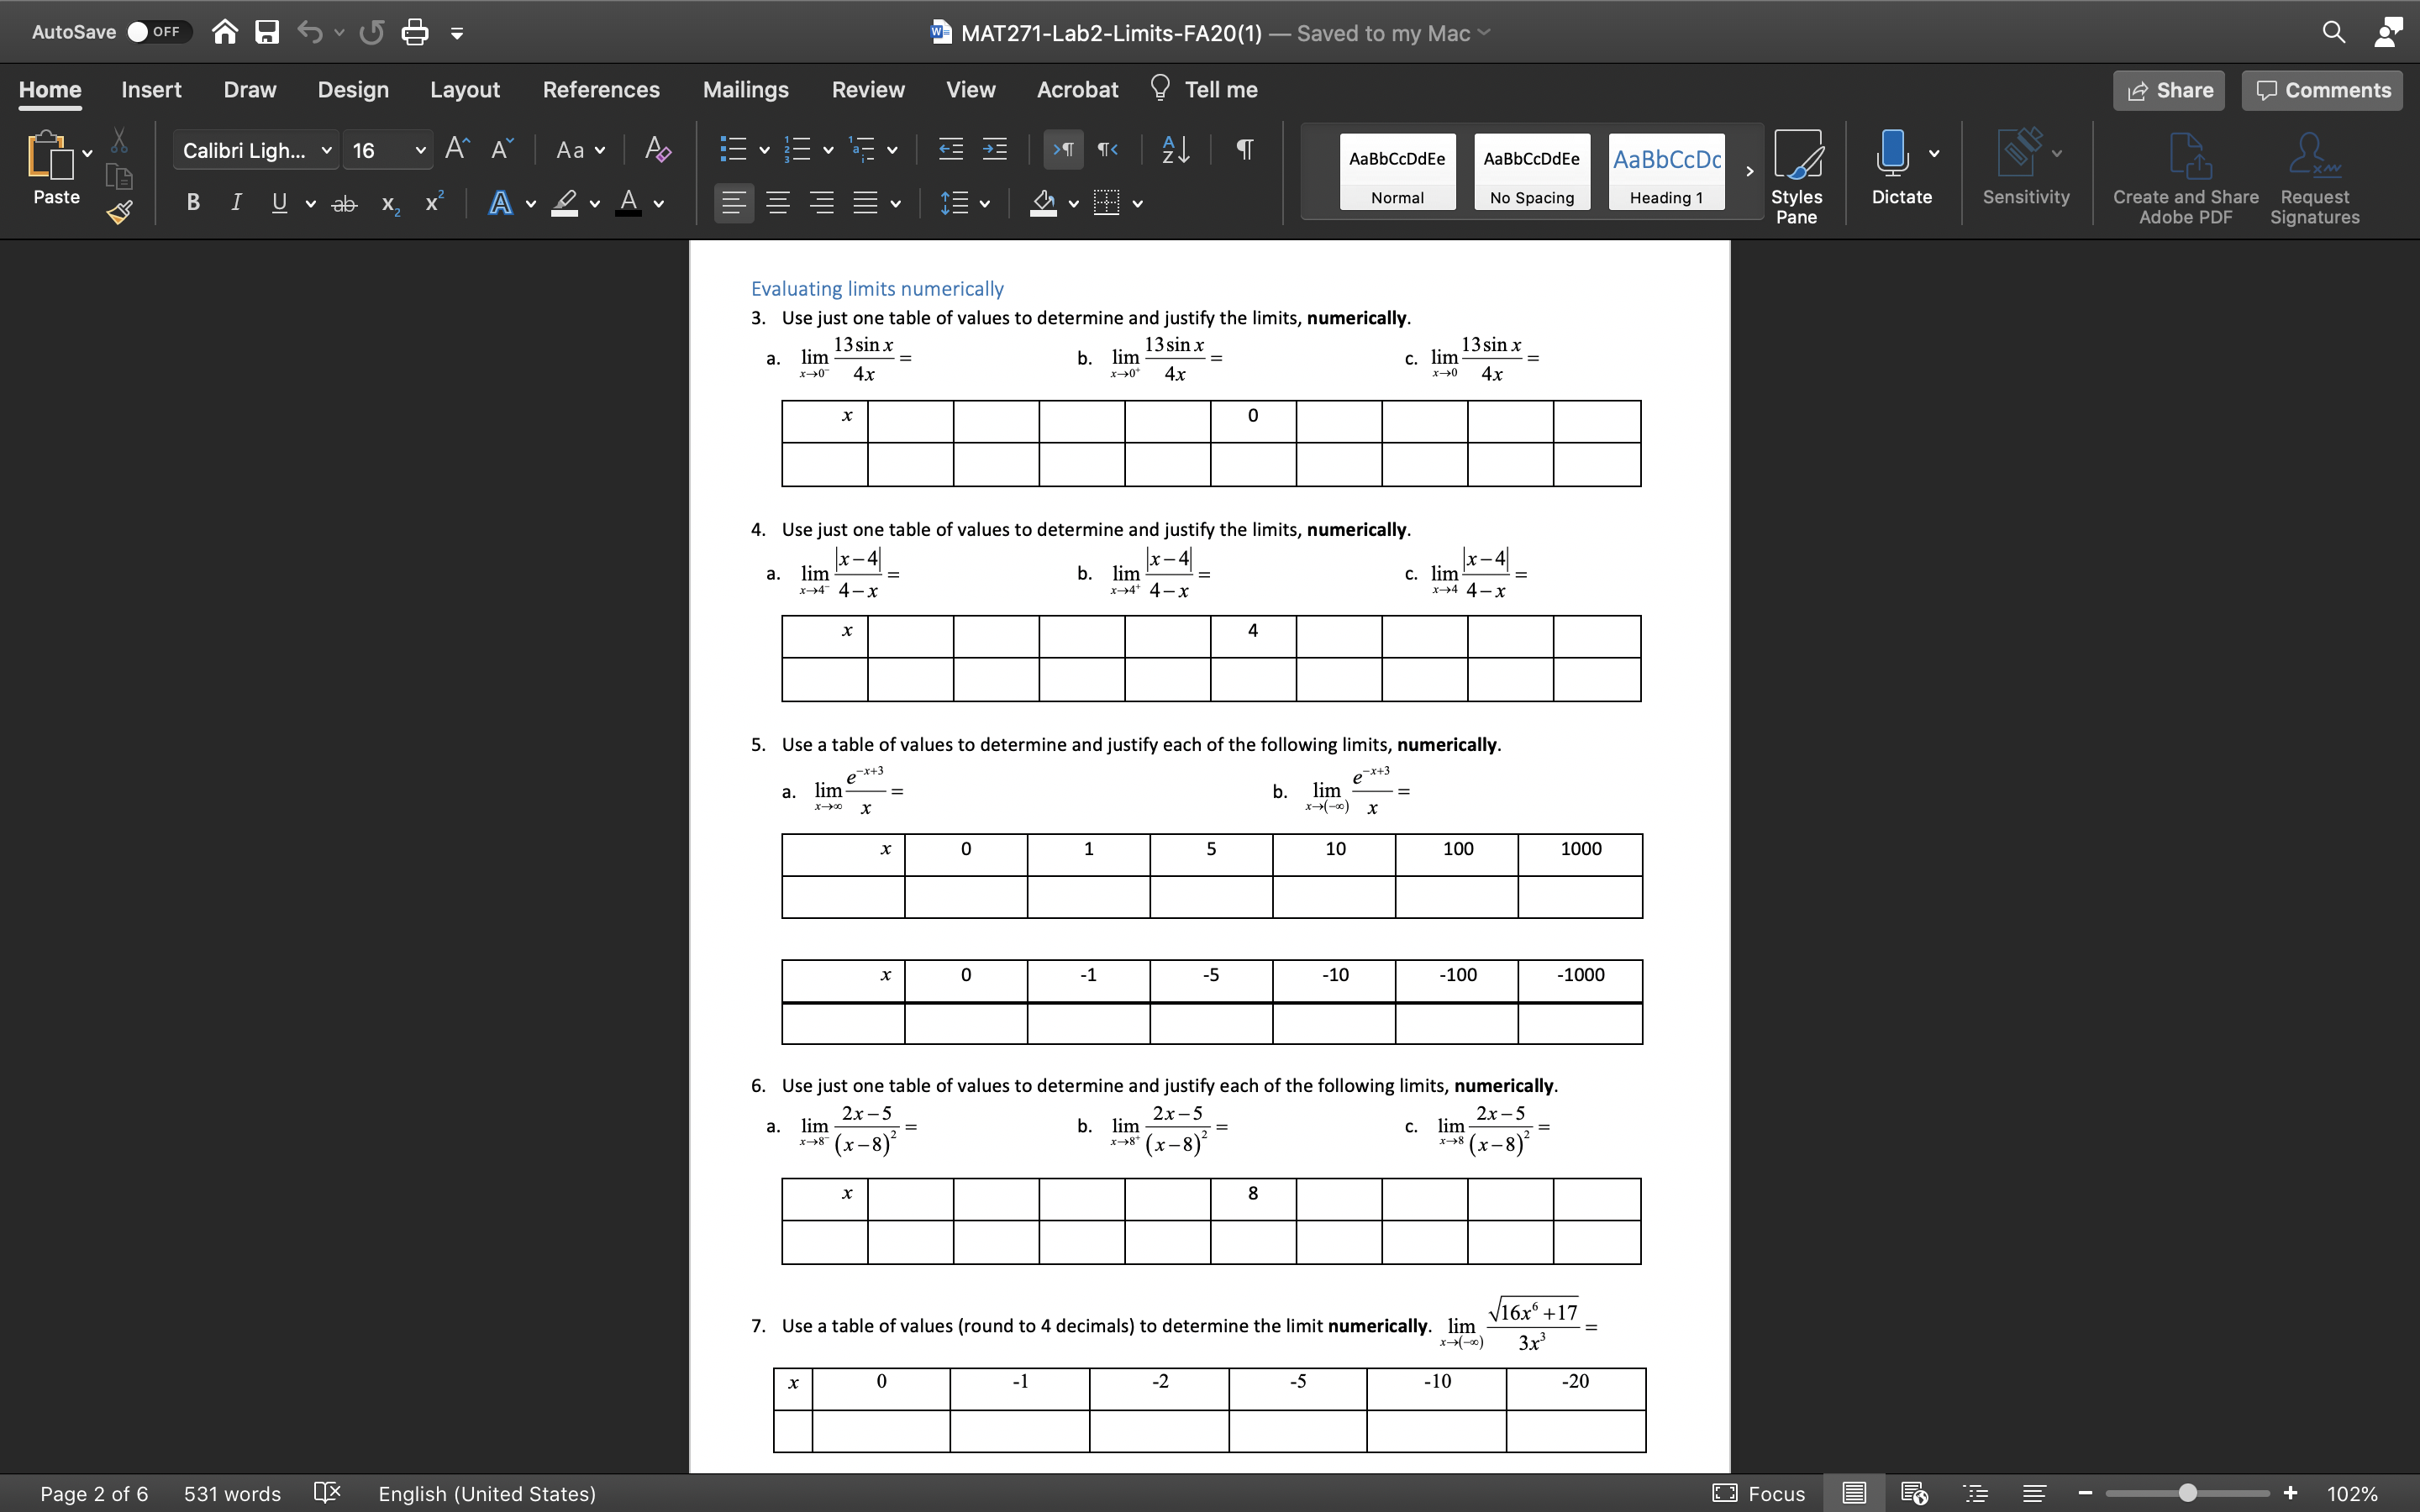Open Change Case dropdown
Viewport: 2420px width, 1512px height.
point(581,150)
